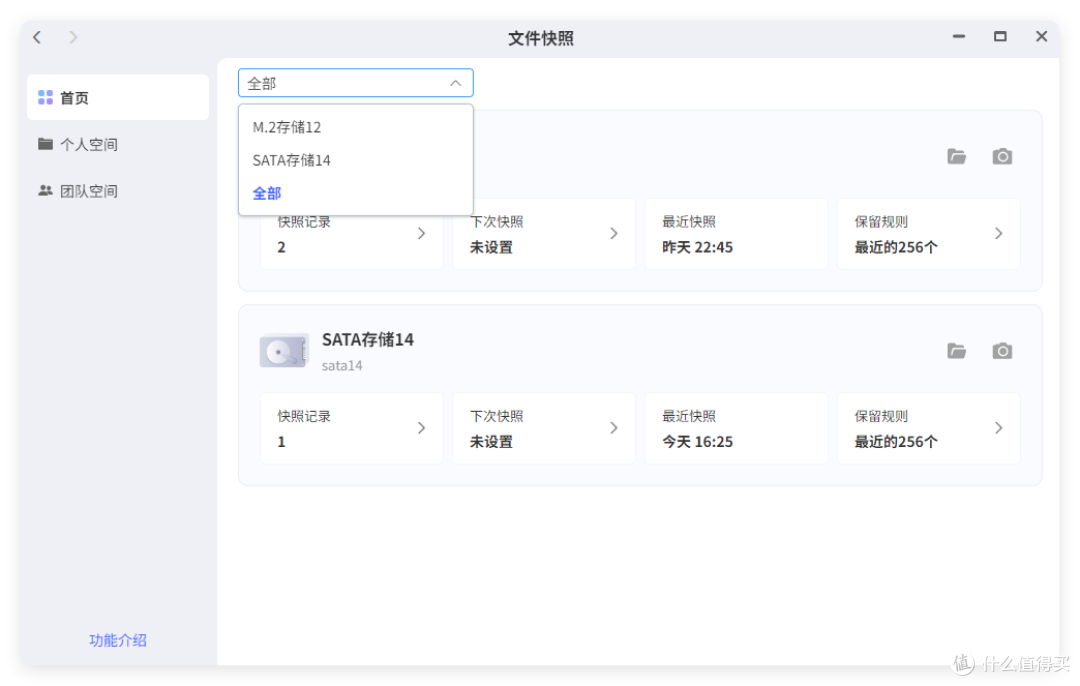Maximize the 文件快照 window

[x=1000, y=37]
